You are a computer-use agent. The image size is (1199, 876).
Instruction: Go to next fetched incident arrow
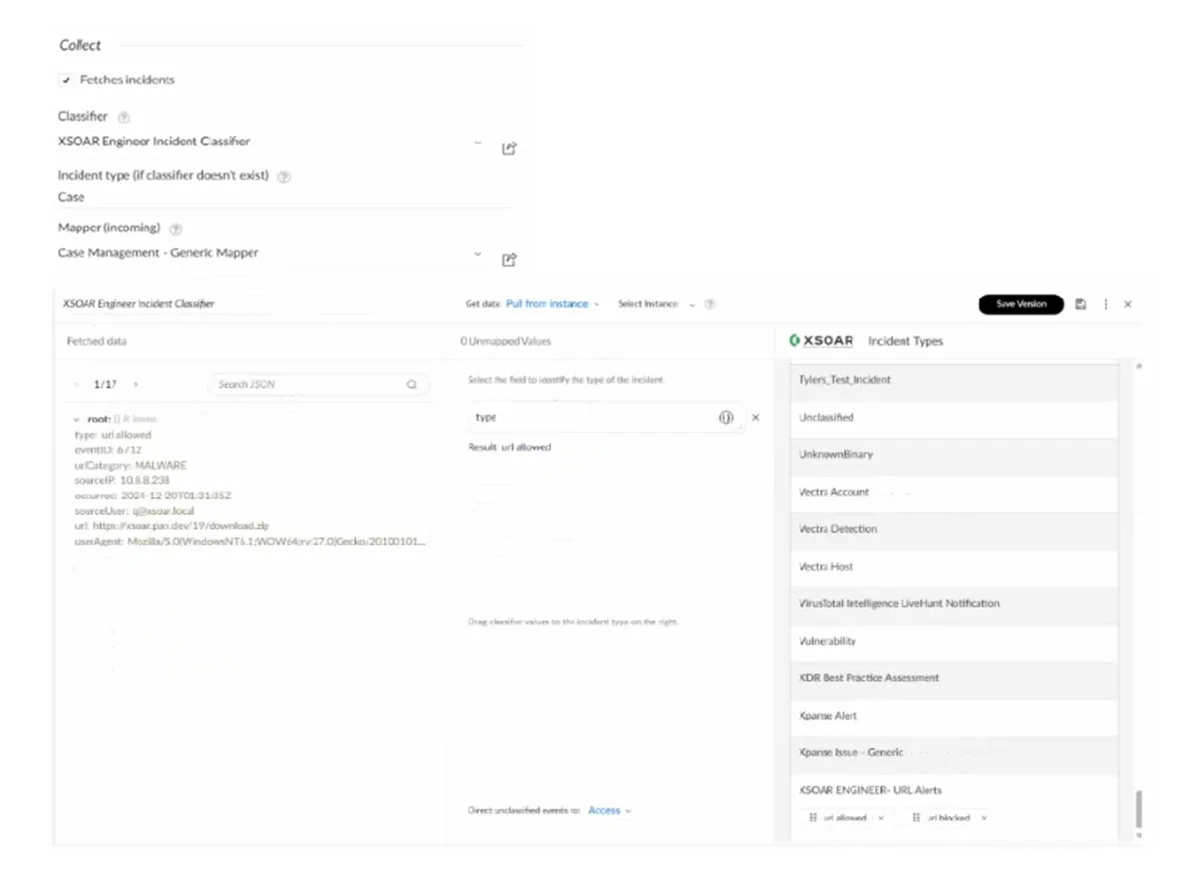point(135,384)
